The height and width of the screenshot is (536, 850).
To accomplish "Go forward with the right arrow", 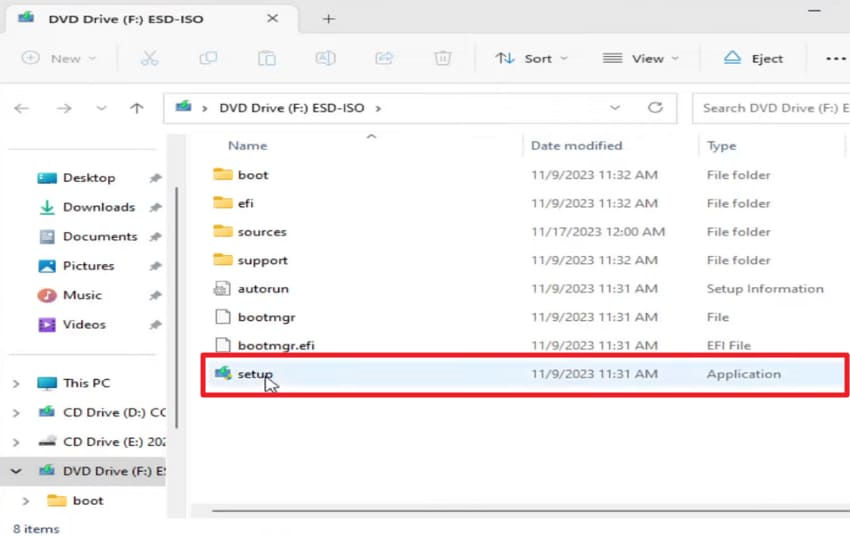I will pyautogui.click(x=64, y=108).
